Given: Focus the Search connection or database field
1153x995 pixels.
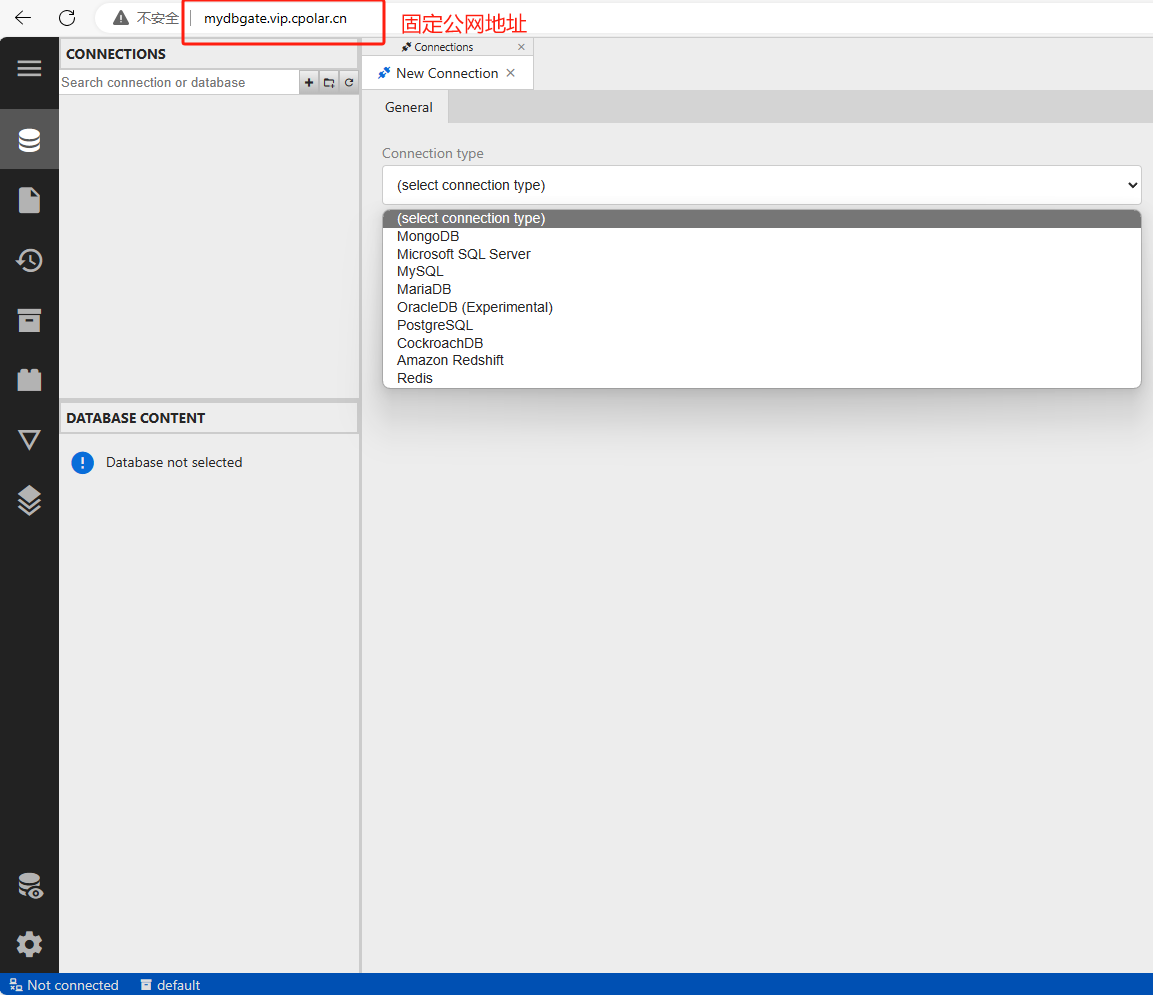Looking at the screenshot, I should coord(179,82).
